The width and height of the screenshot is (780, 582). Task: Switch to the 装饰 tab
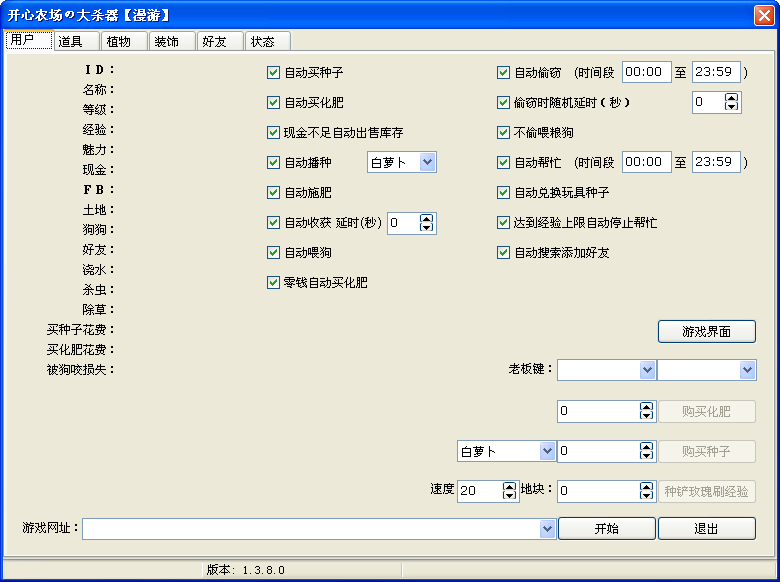[x=172, y=41]
